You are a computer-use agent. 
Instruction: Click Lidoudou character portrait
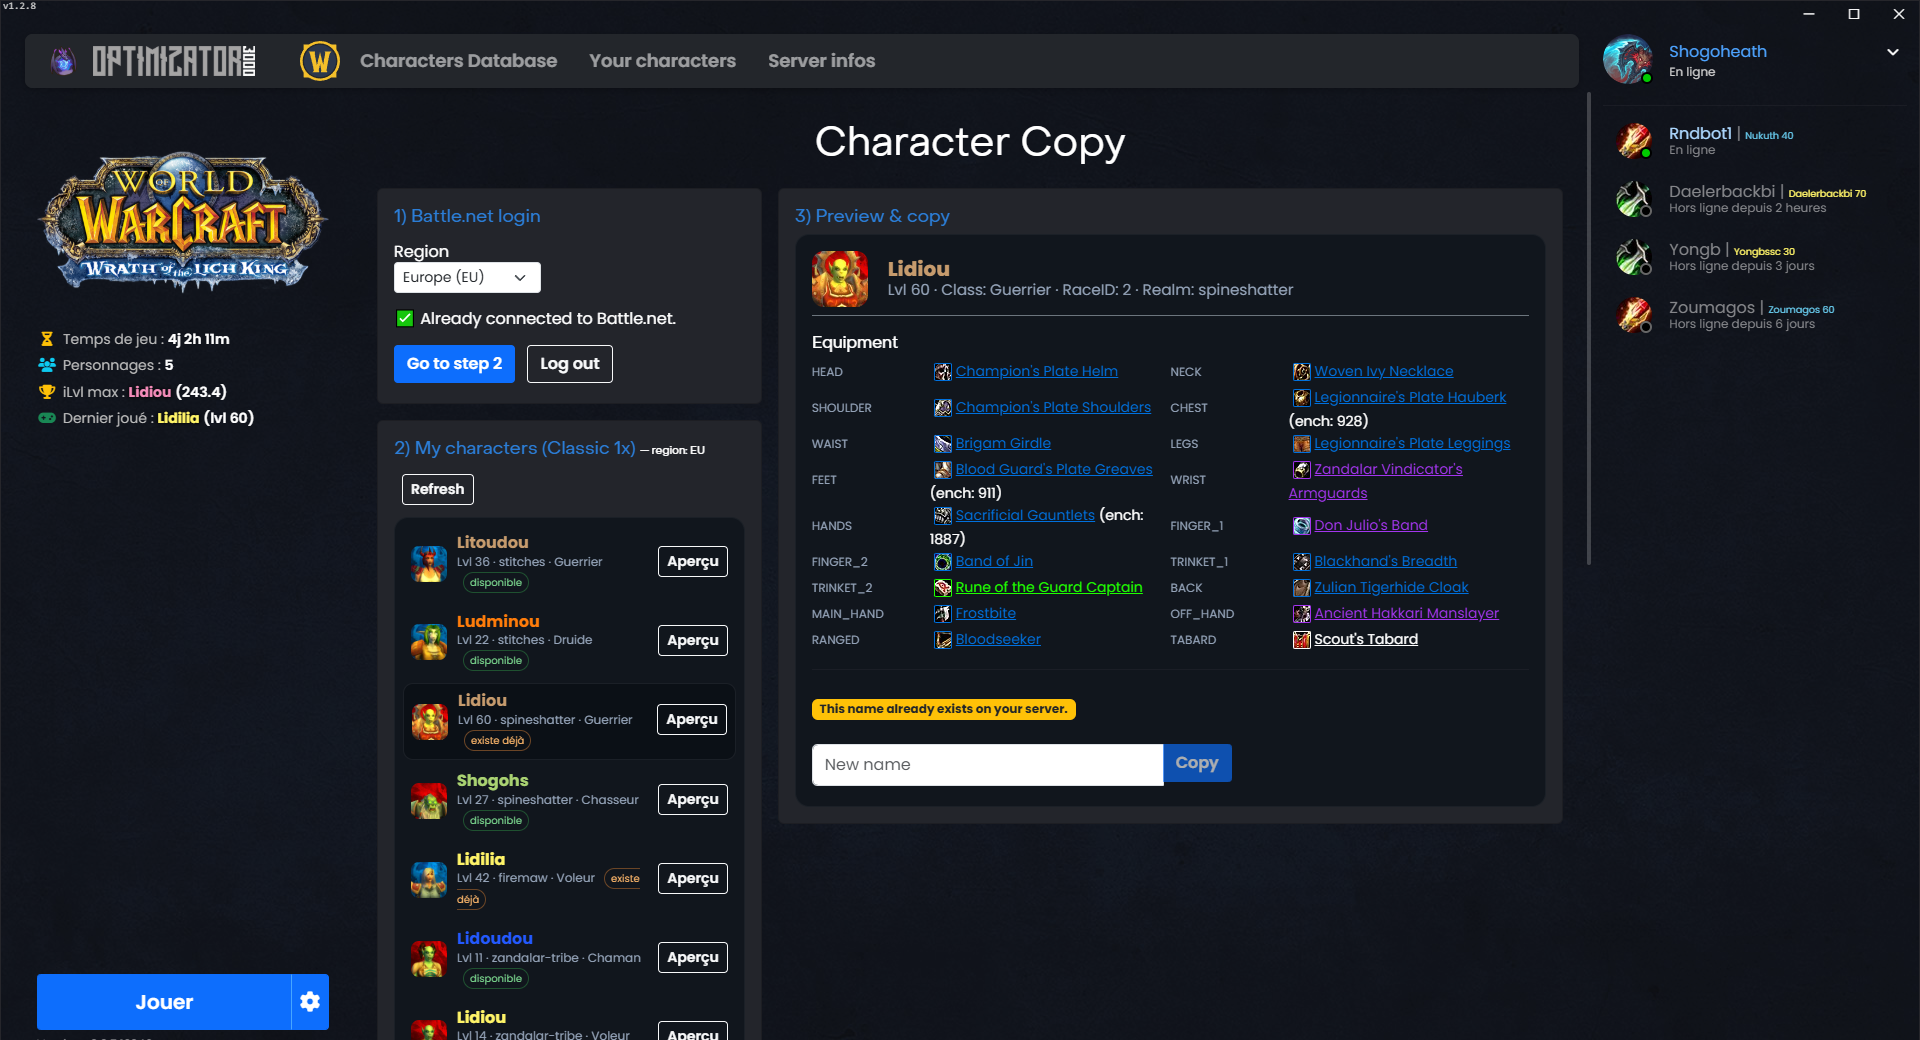pos(429,959)
